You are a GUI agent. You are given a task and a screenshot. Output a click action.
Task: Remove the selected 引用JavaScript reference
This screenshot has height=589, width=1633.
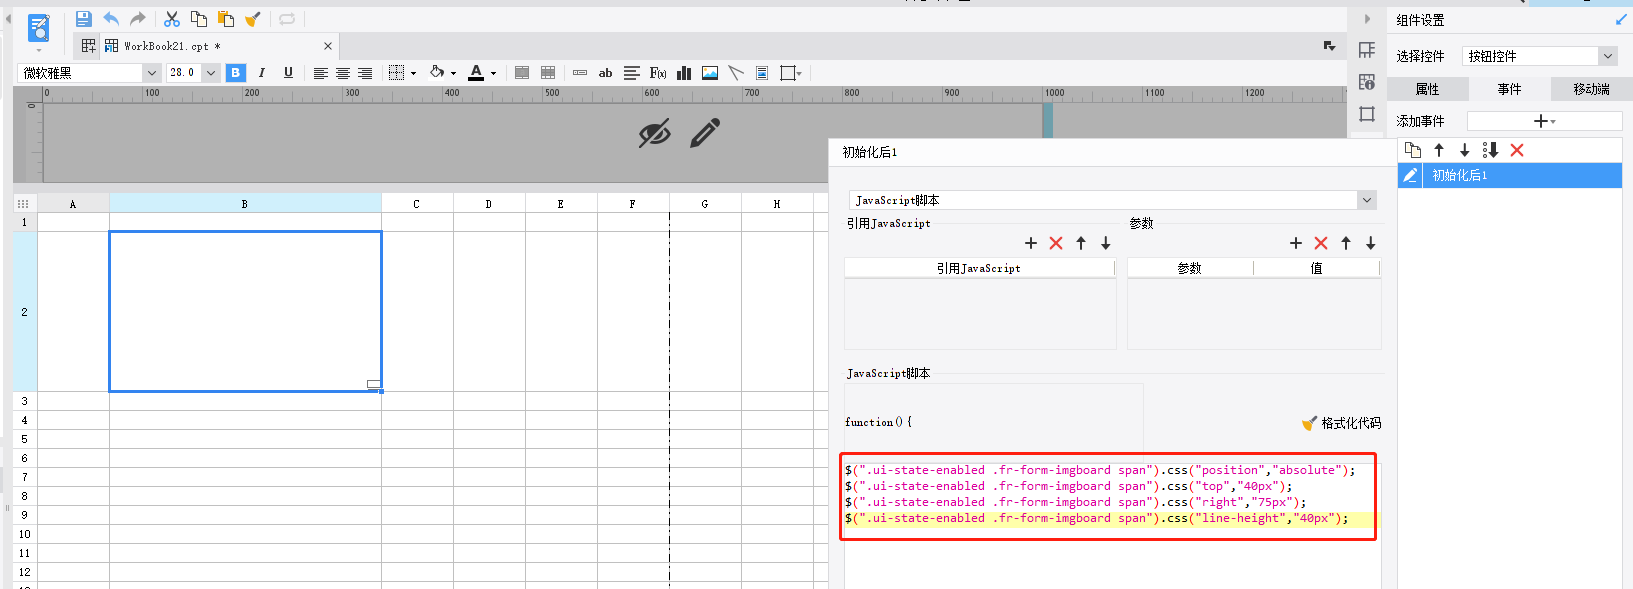(1056, 243)
